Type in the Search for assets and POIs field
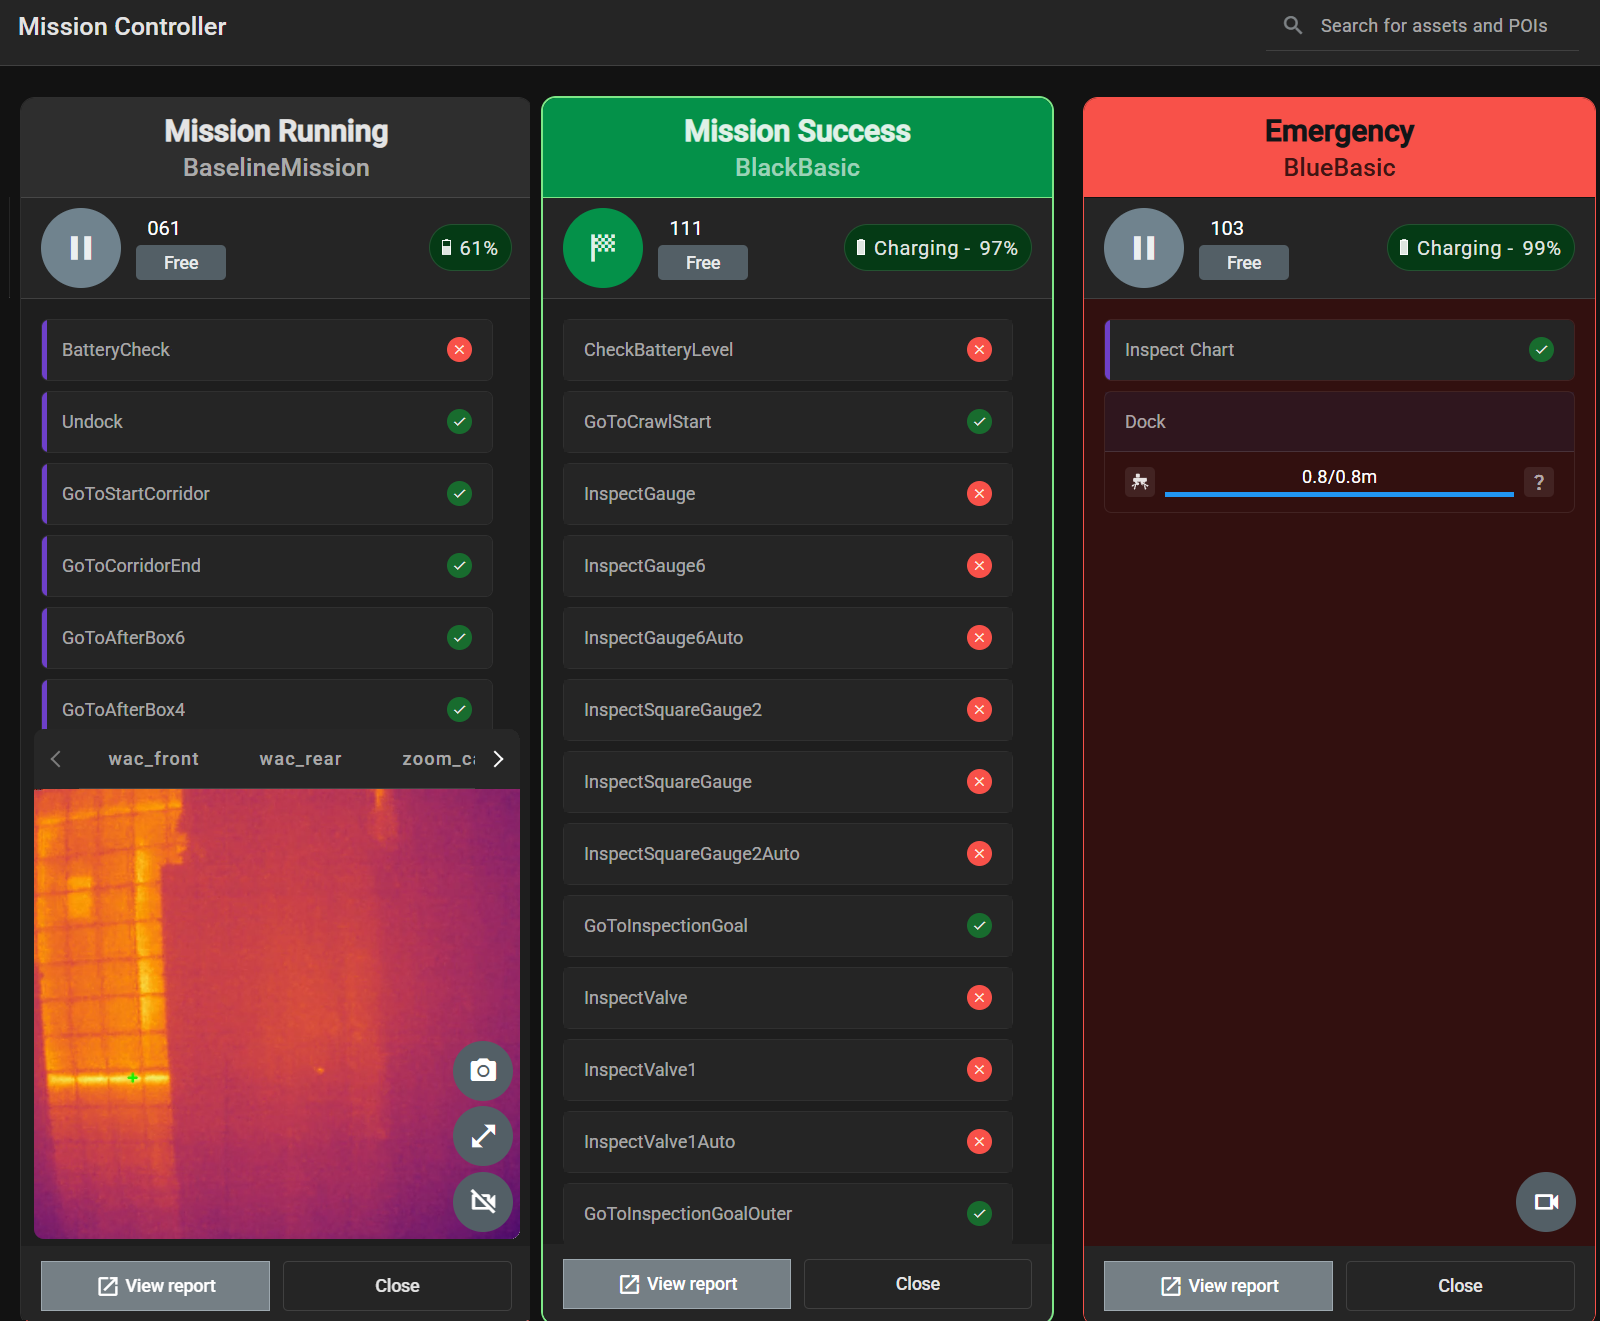Viewport: 1600px width, 1321px height. (x=1434, y=26)
